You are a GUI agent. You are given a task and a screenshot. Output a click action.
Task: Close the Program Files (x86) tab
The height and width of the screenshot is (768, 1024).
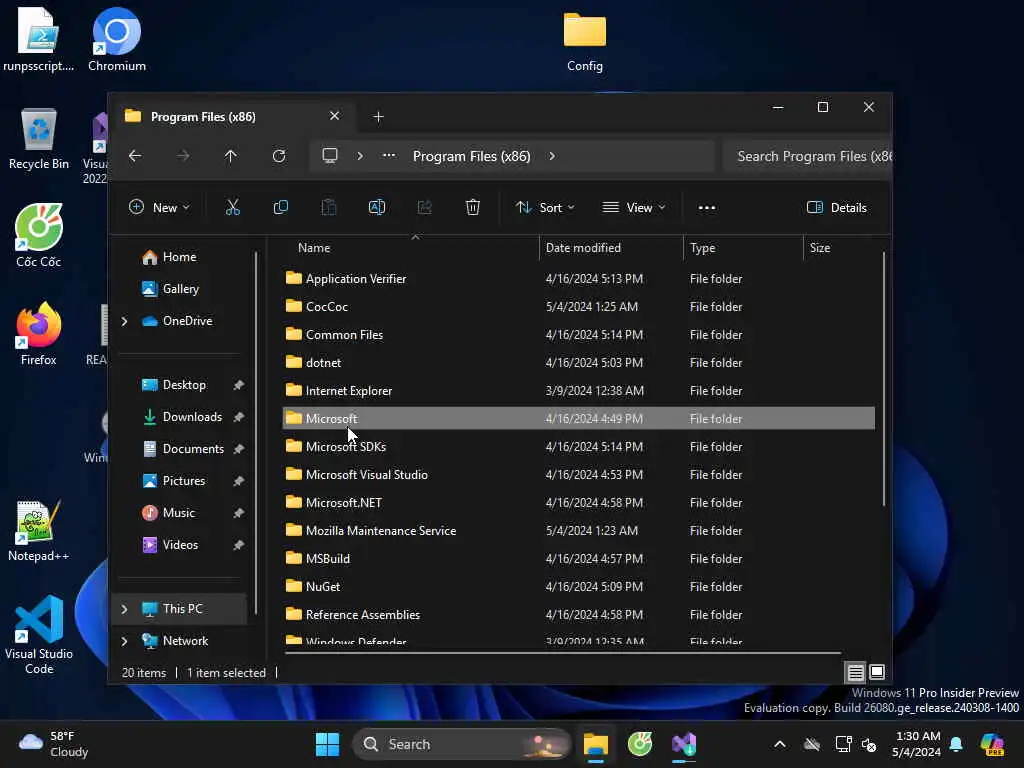(x=334, y=116)
